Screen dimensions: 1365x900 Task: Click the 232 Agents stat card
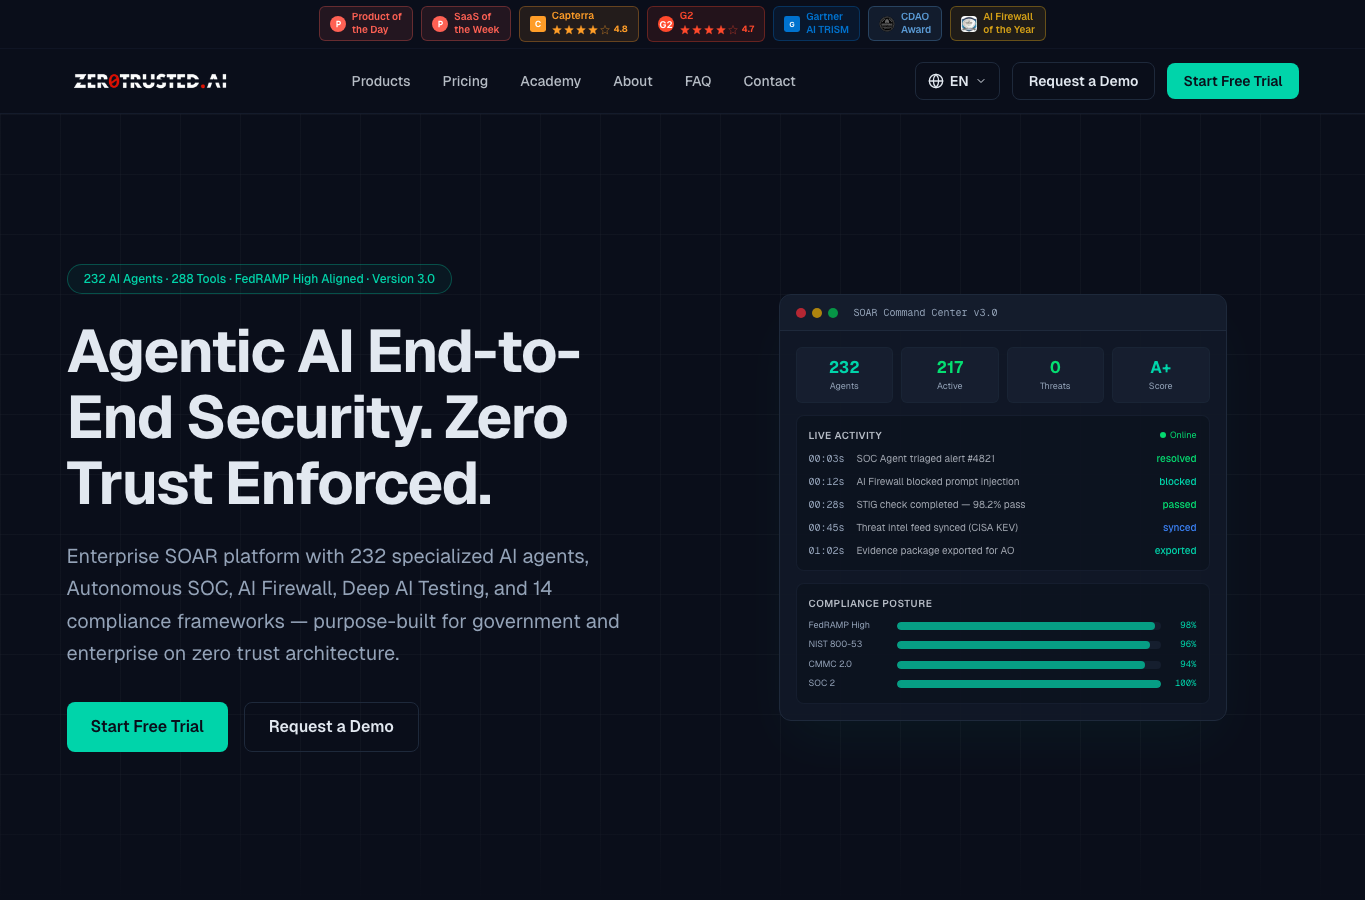pyautogui.click(x=844, y=375)
